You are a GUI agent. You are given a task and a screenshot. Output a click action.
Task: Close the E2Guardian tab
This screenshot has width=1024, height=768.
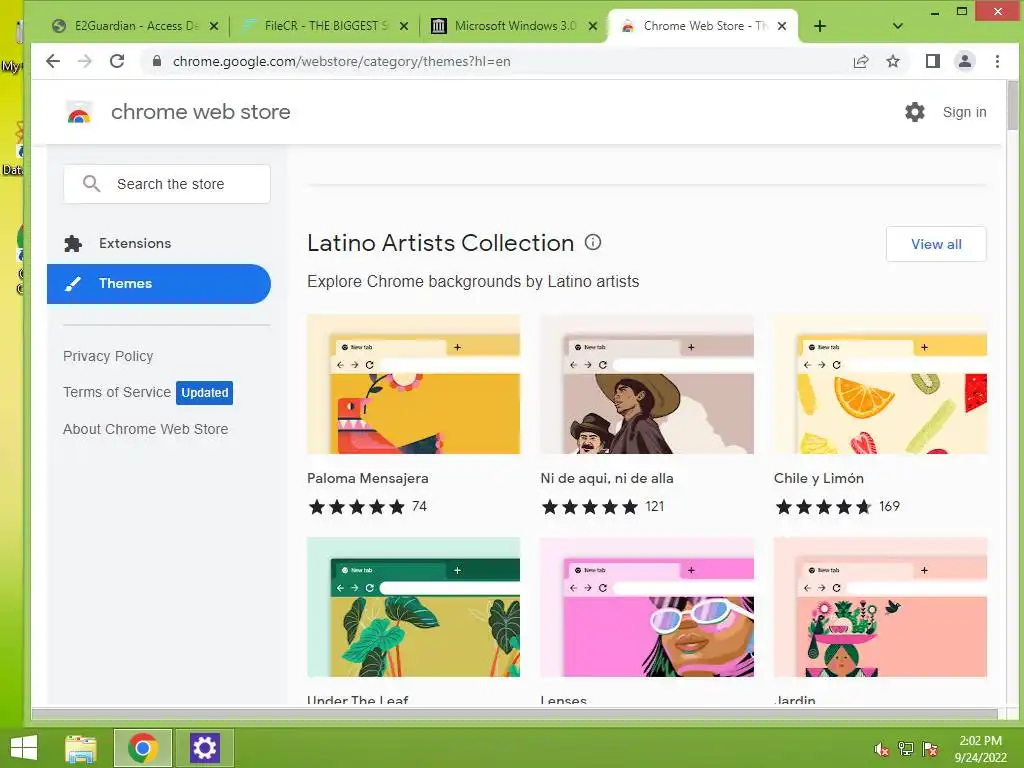coord(214,26)
